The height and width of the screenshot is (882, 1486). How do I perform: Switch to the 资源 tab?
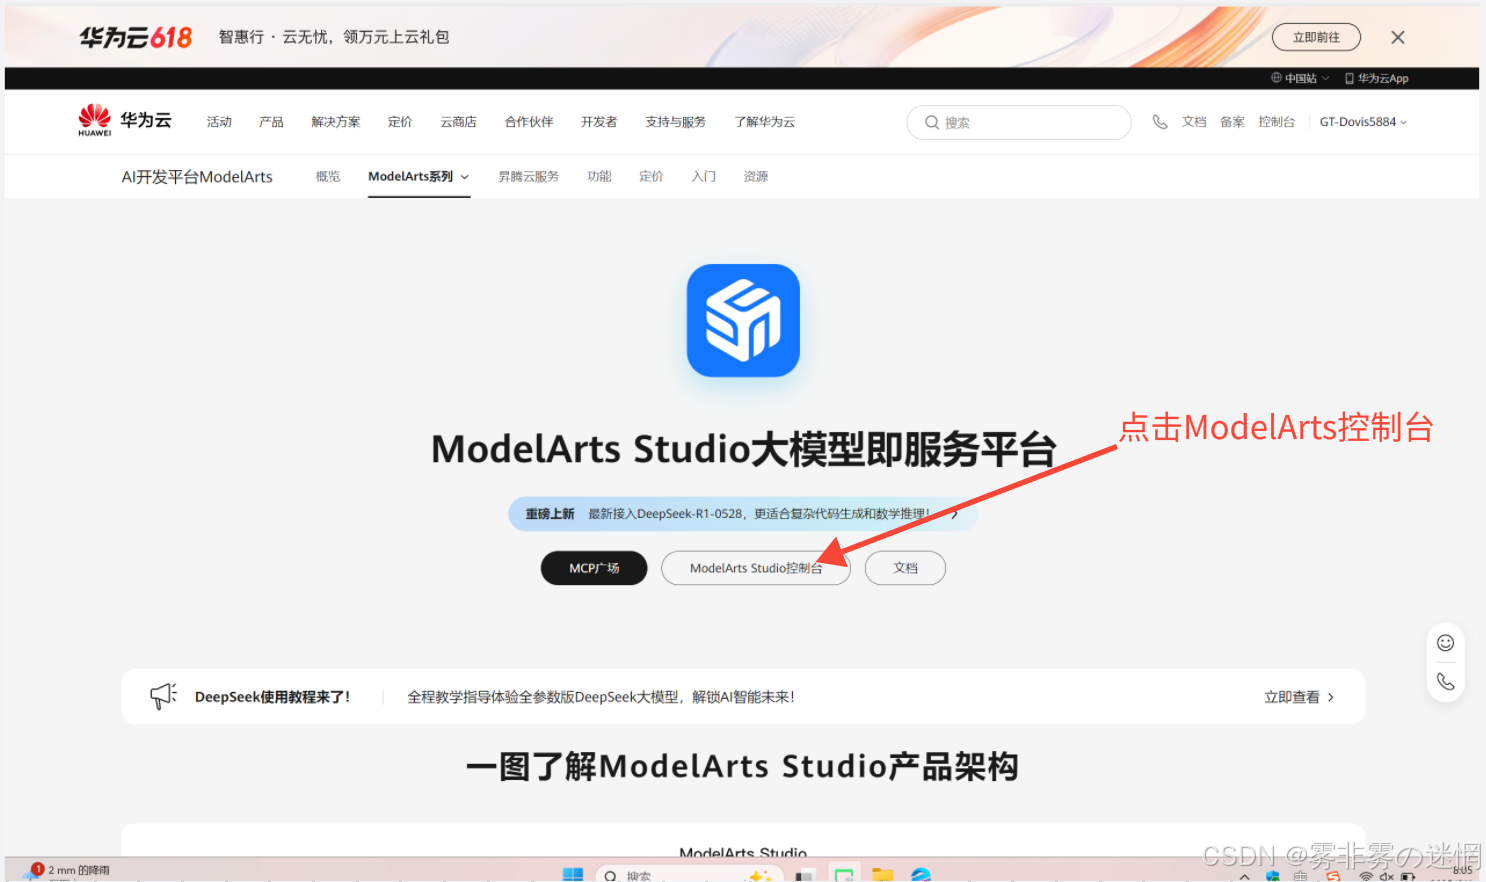tap(756, 176)
